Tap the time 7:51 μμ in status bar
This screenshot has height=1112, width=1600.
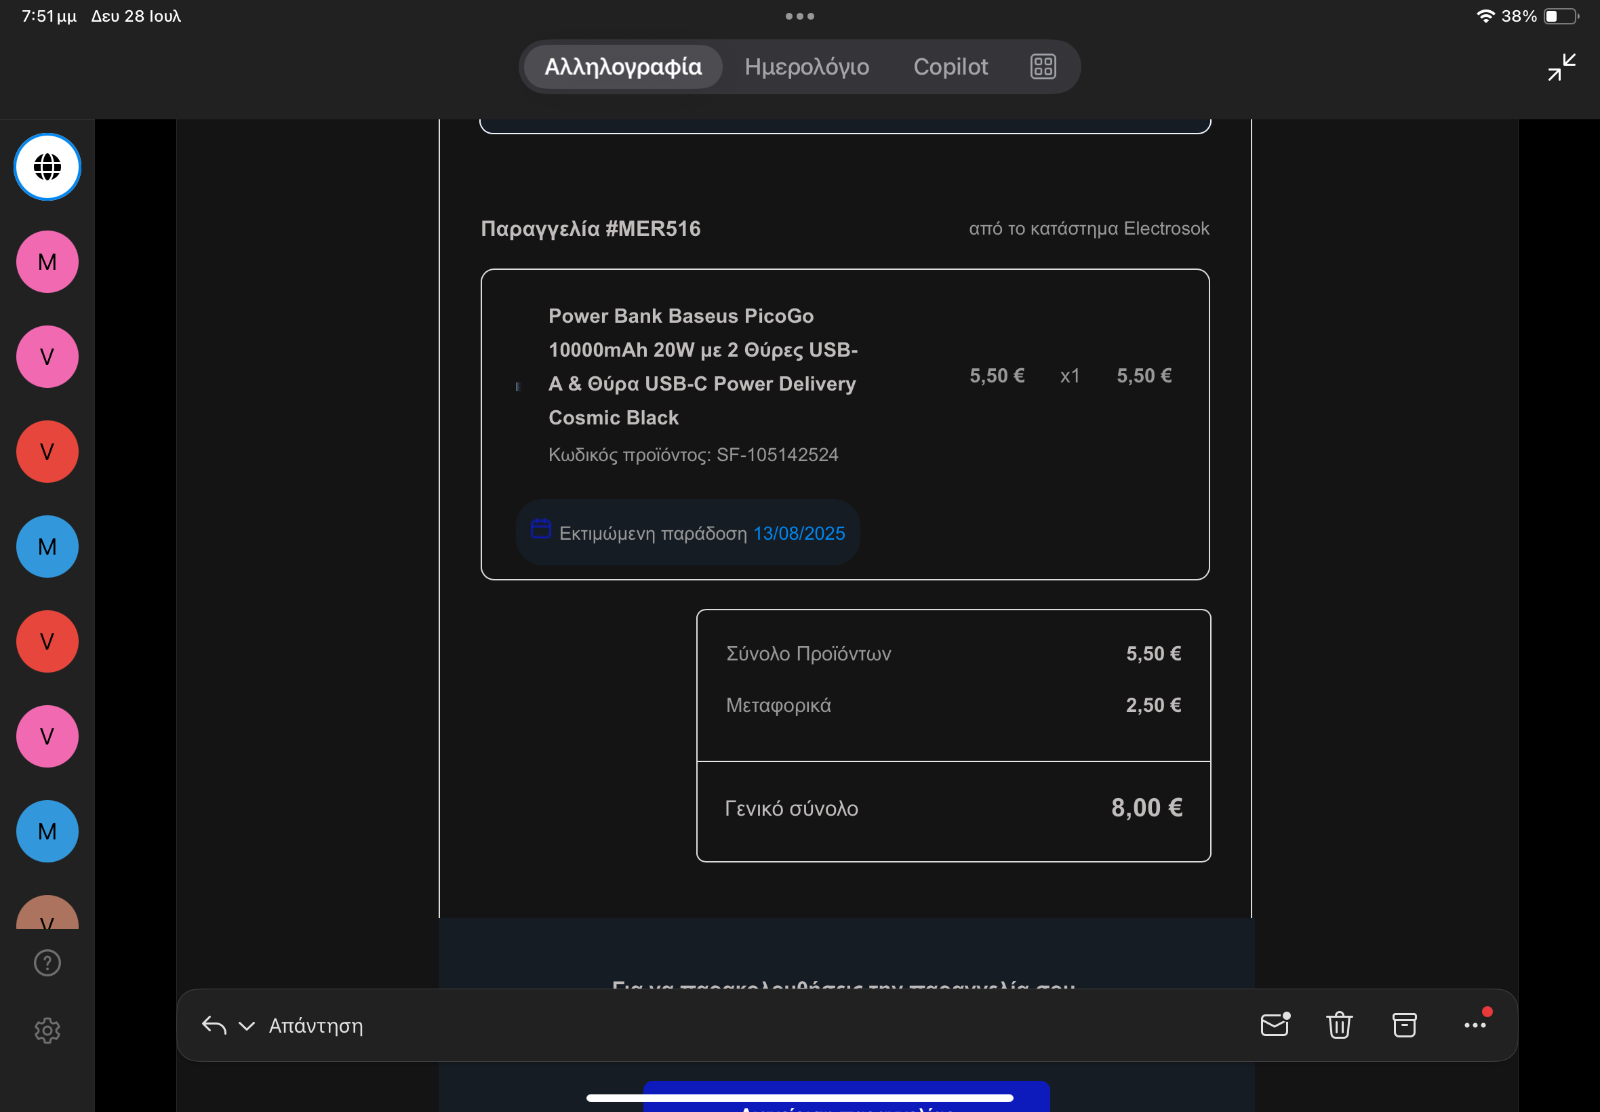[49, 16]
